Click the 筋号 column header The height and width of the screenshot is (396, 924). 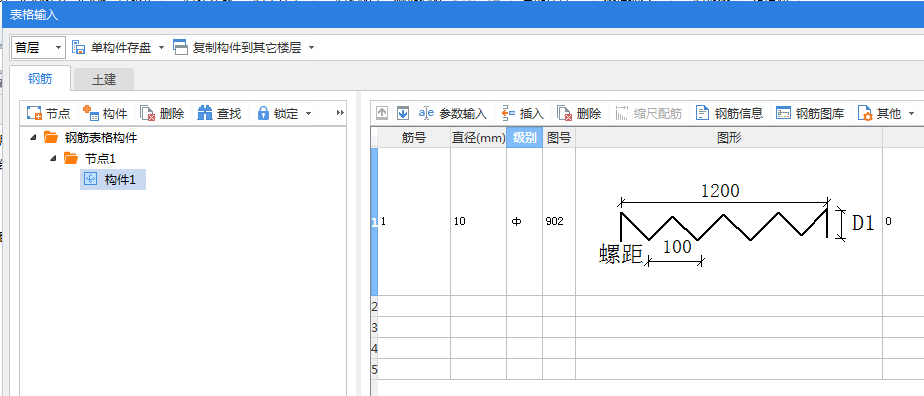414,138
